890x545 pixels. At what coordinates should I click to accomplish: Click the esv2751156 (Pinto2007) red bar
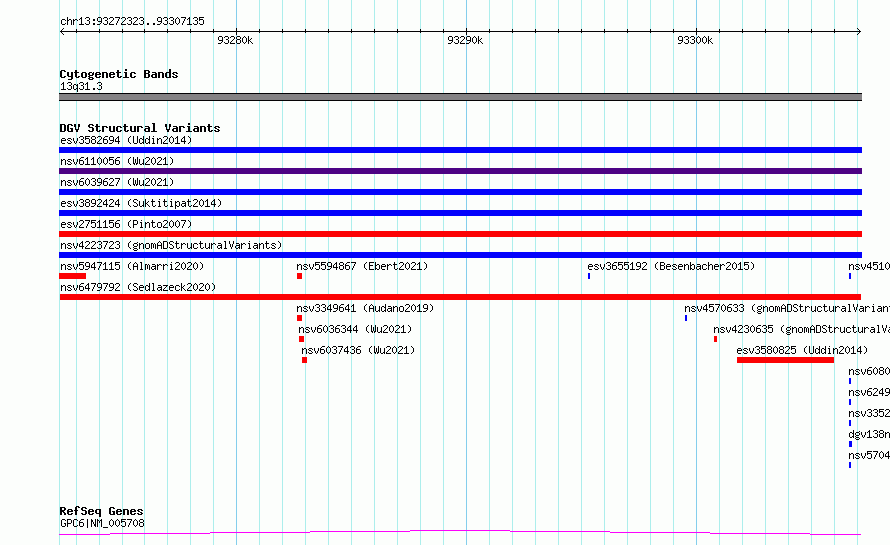460,234
